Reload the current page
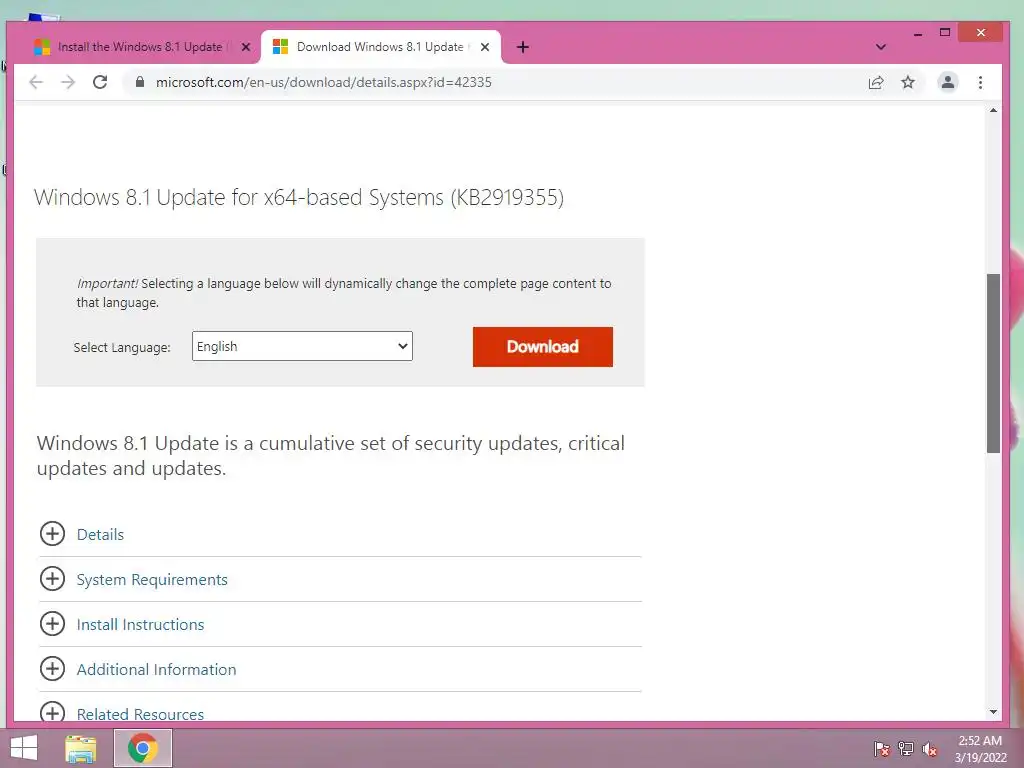 pyautogui.click(x=100, y=82)
